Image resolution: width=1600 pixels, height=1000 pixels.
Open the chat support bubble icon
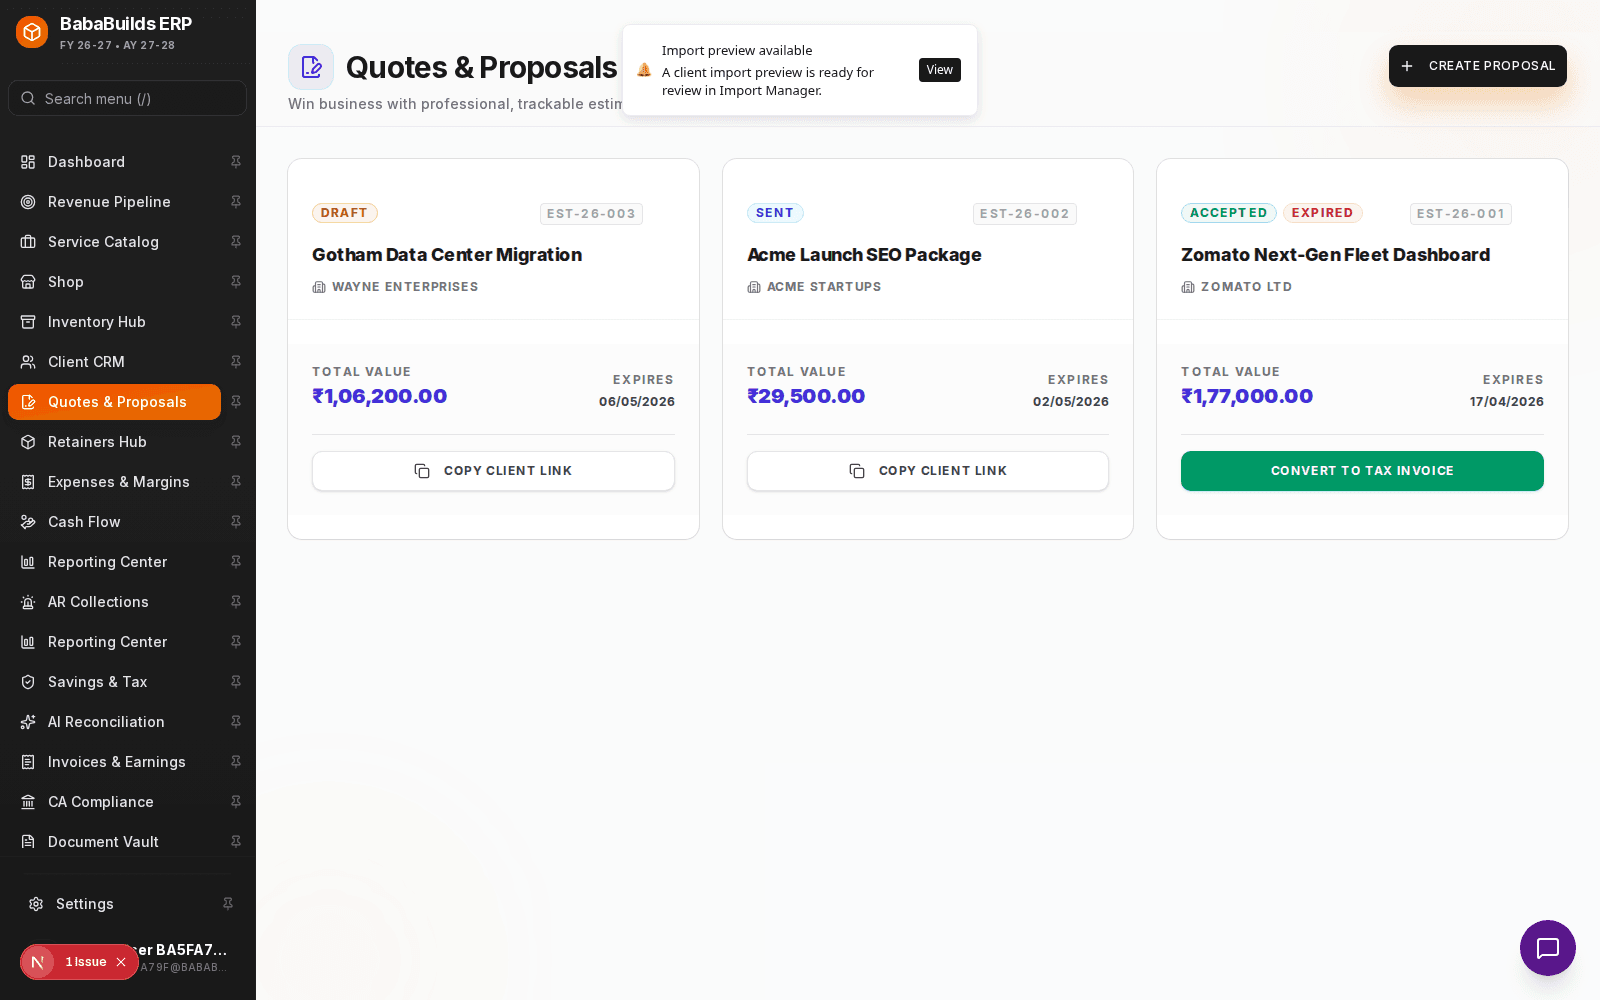click(1547, 948)
